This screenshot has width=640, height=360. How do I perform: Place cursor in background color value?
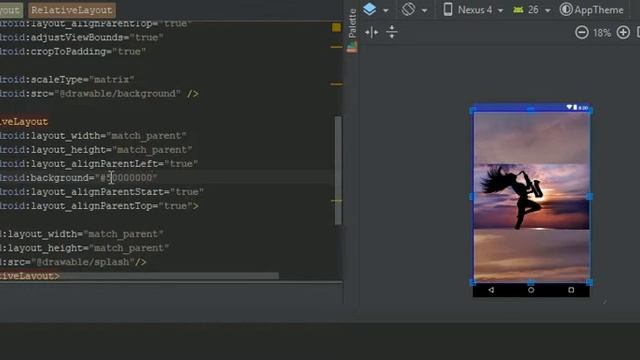point(126,178)
